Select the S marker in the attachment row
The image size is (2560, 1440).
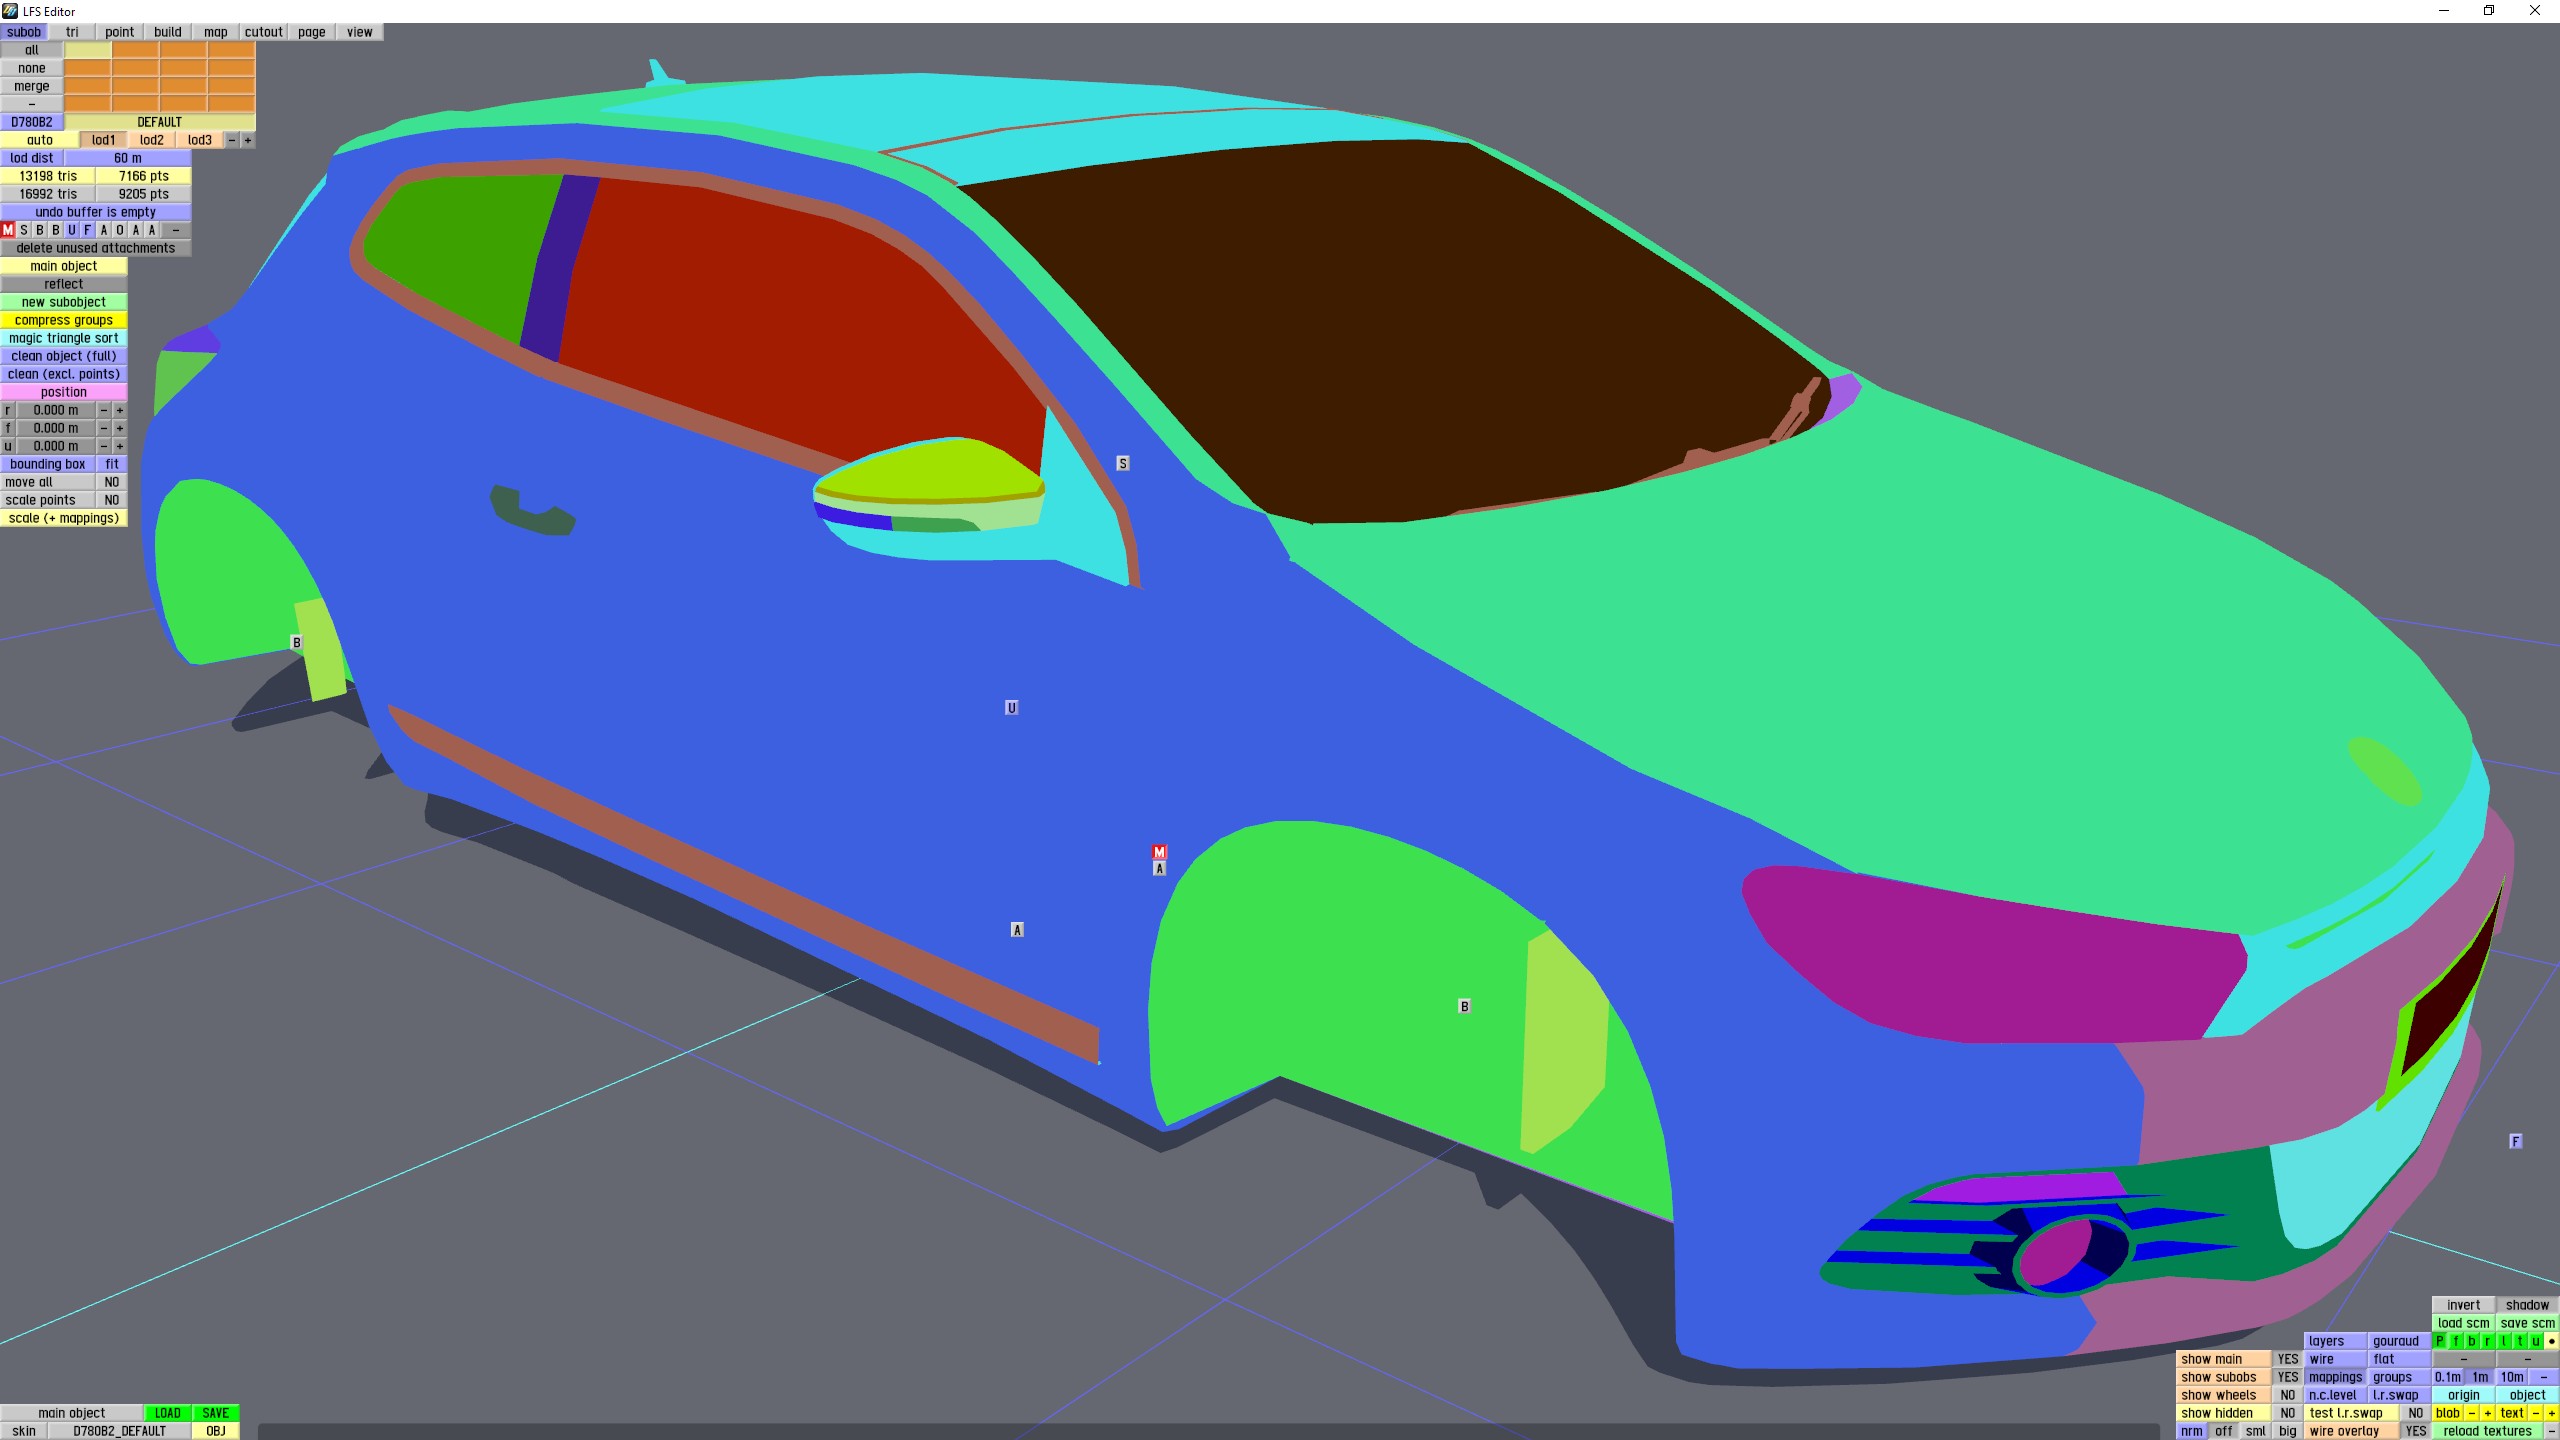[x=24, y=230]
